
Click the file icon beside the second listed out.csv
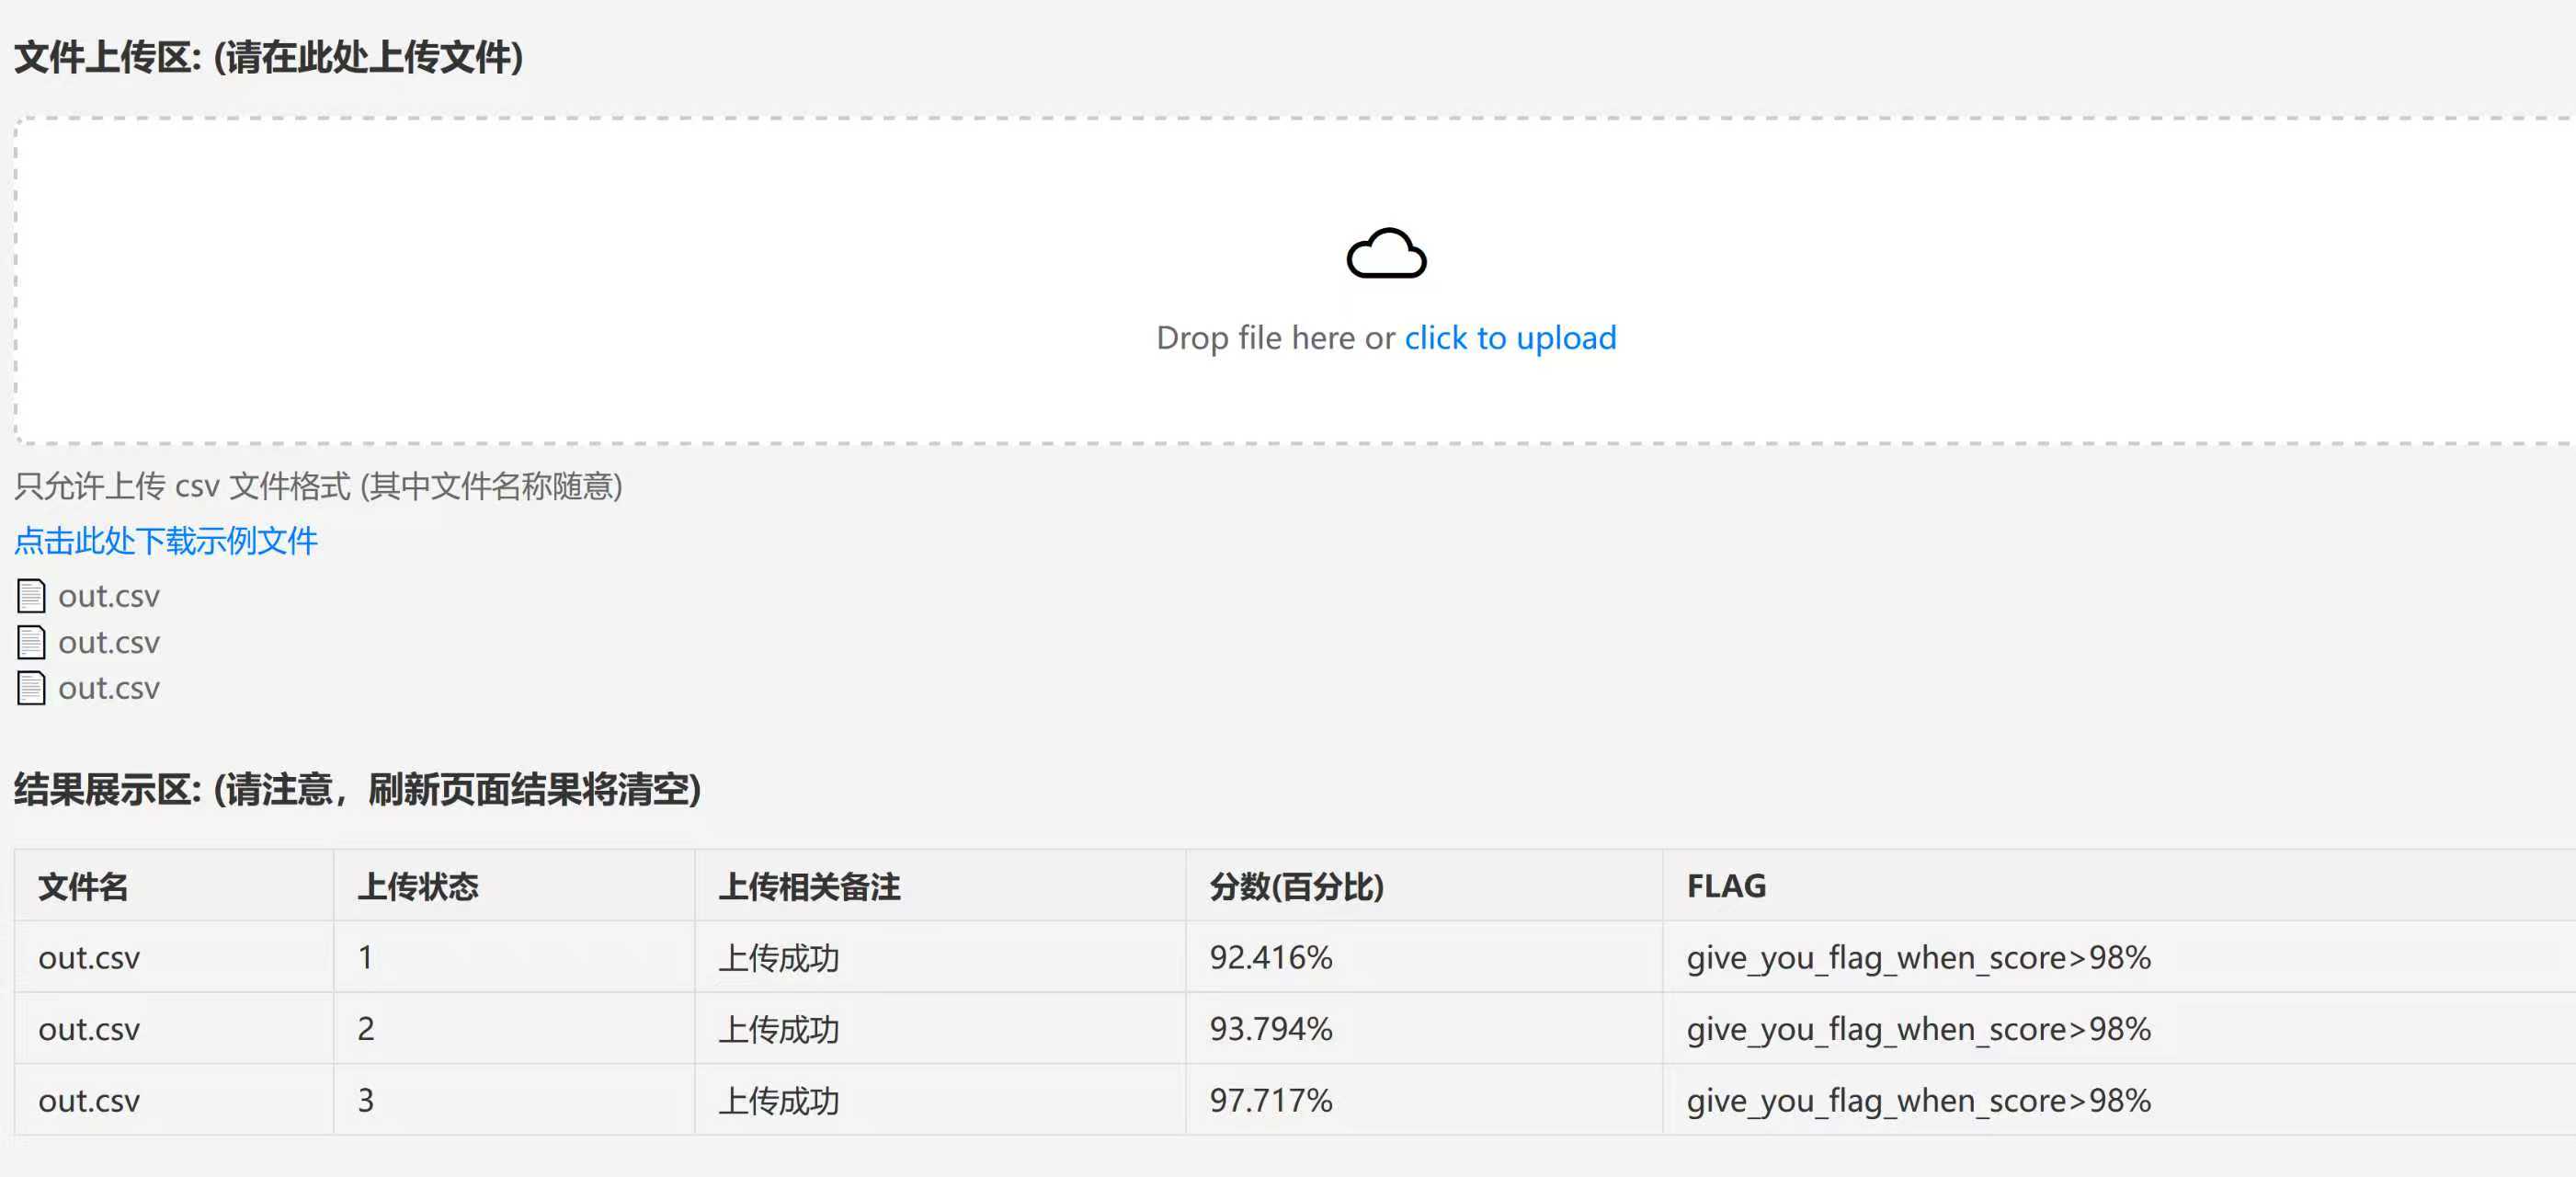coord(31,642)
